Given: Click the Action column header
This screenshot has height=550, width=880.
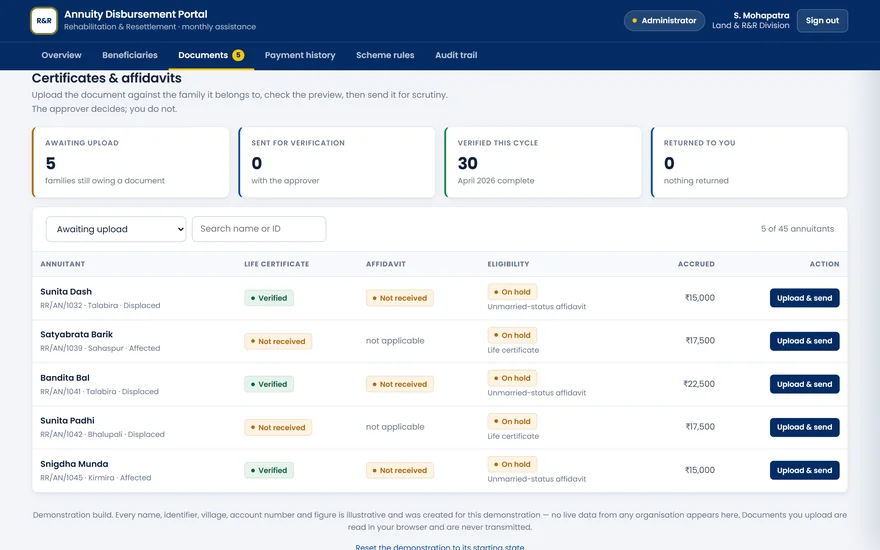Looking at the screenshot, I should pos(824,264).
